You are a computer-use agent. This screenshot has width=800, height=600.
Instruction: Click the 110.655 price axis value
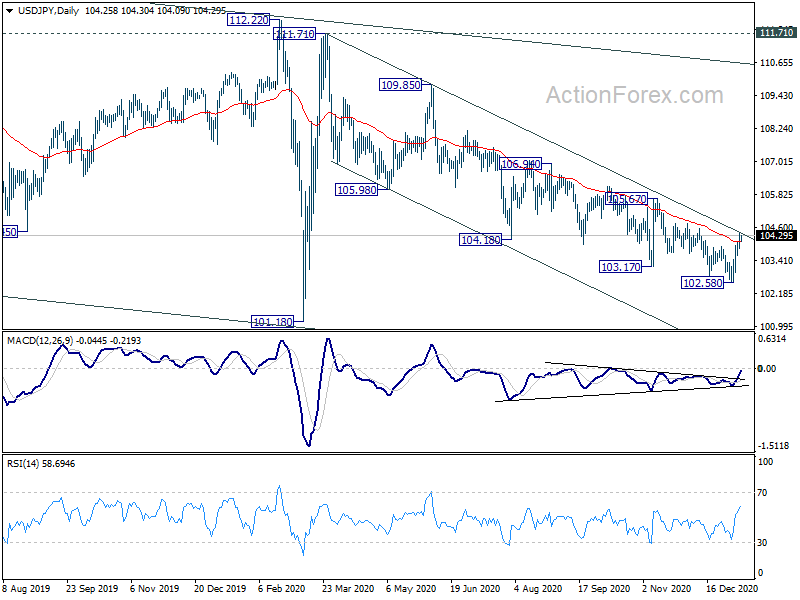[x=777, y=63]
